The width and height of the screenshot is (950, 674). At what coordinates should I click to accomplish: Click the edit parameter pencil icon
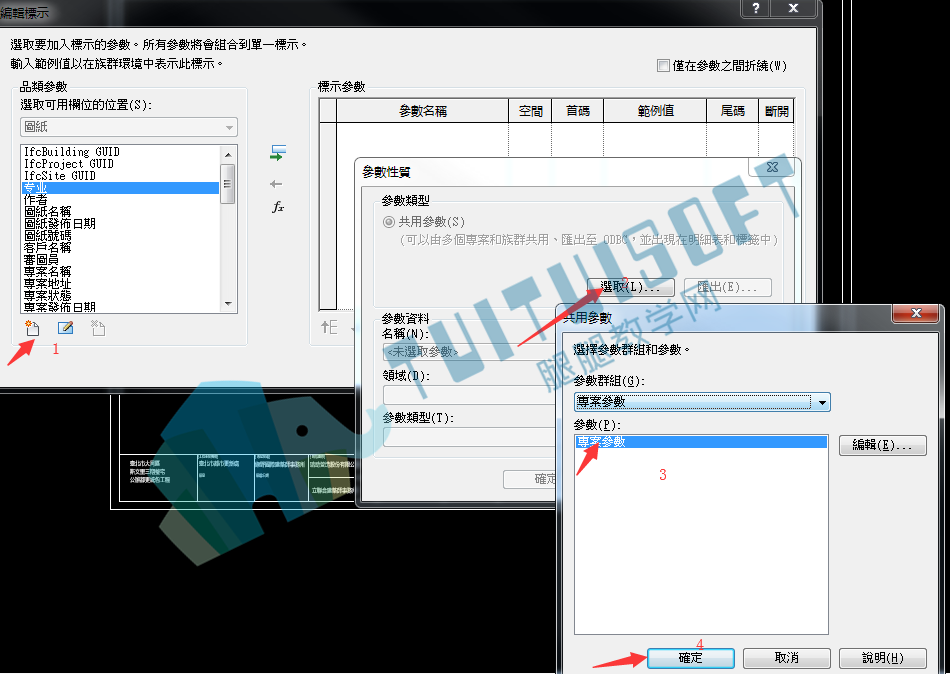coord(65,329)
